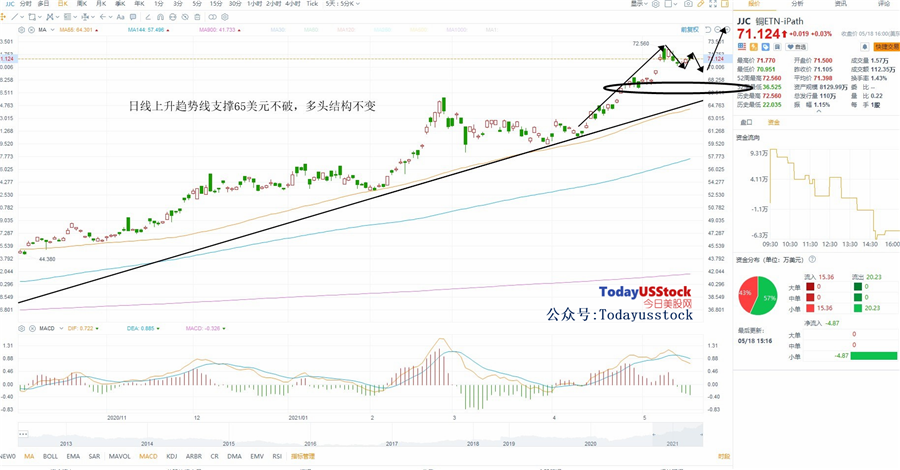Open the 分析 analysis tab
This screenshot has width=900, height=470.
tap(797, 4)
